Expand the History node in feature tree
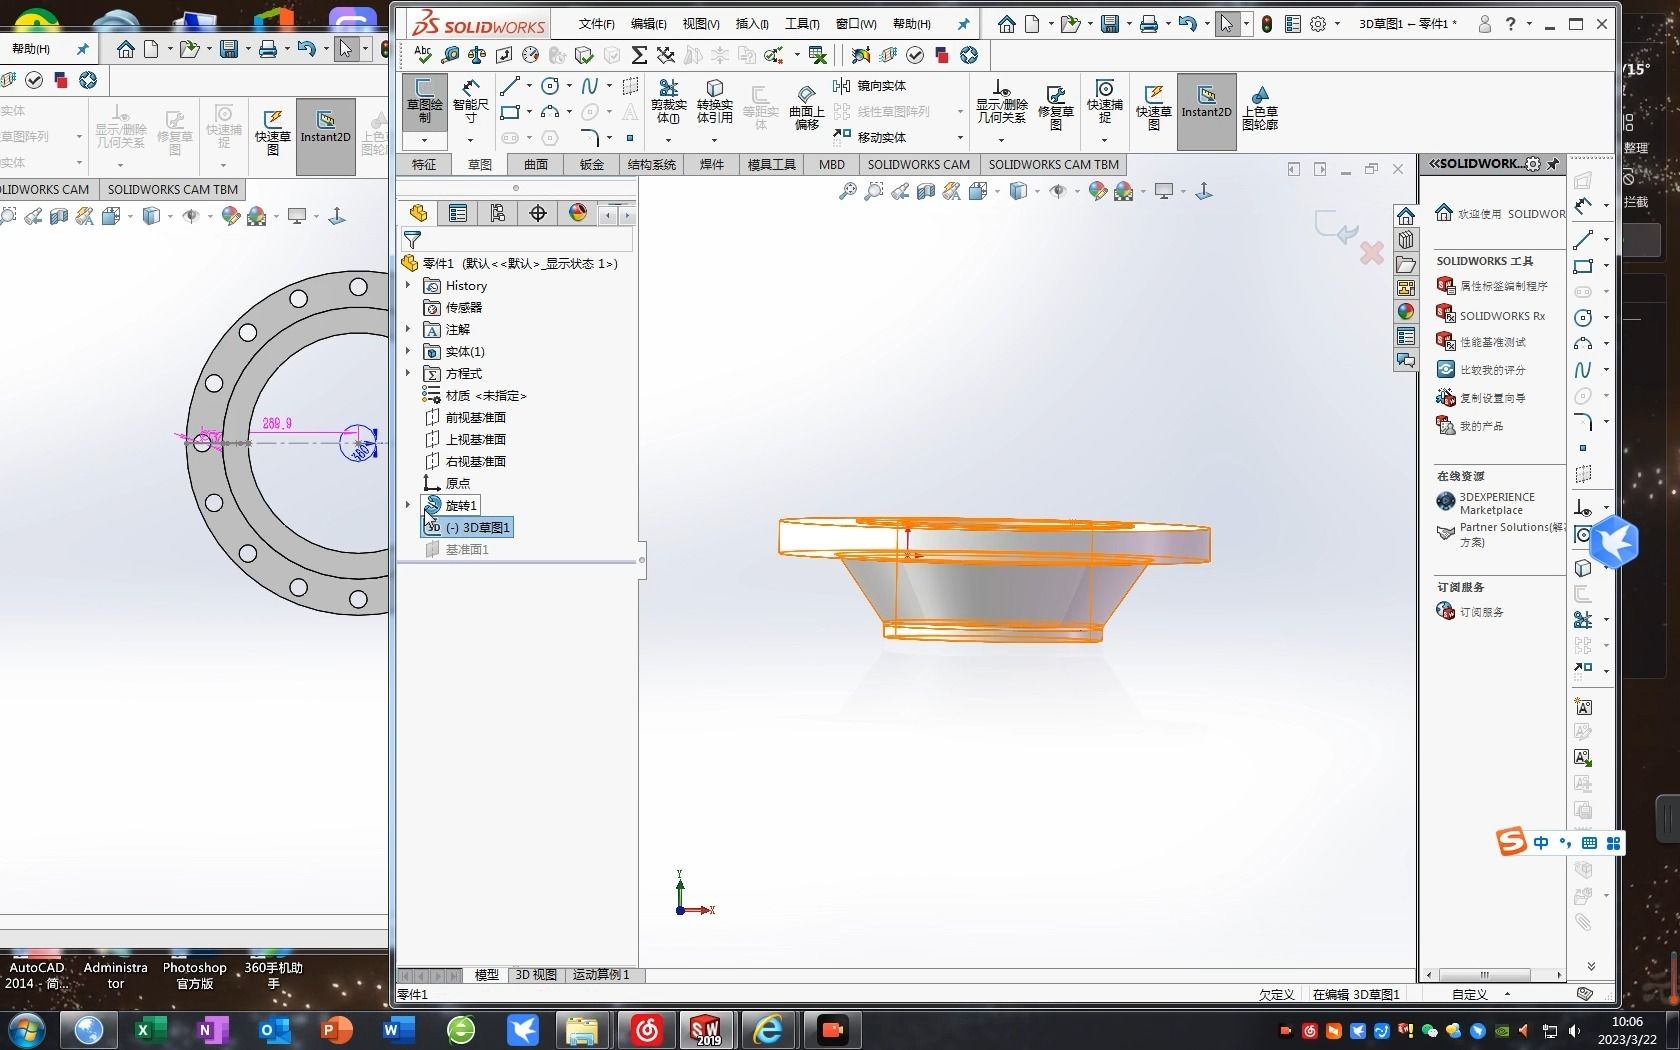Image resolution: width=1680 pixels, height=1050 pixels. (x=408, y=286)
